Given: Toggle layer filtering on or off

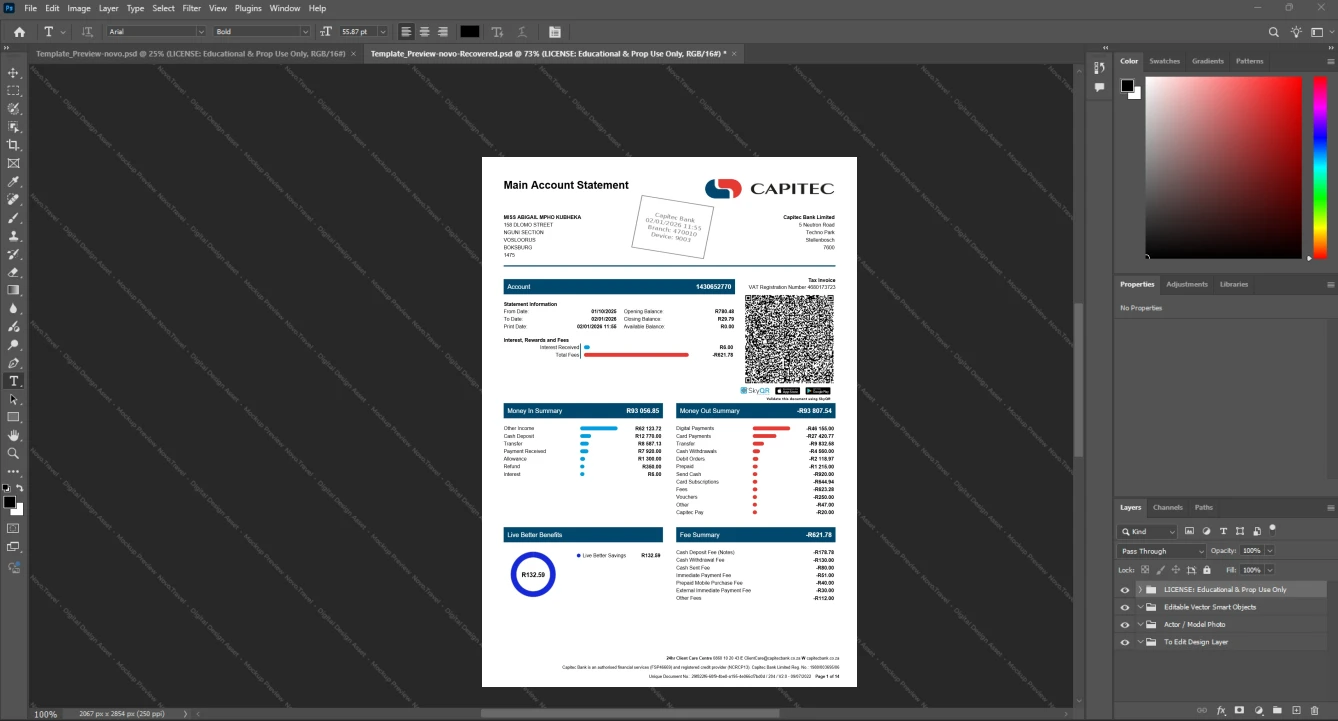Looking at the screenshot, I should (1273, 528).
